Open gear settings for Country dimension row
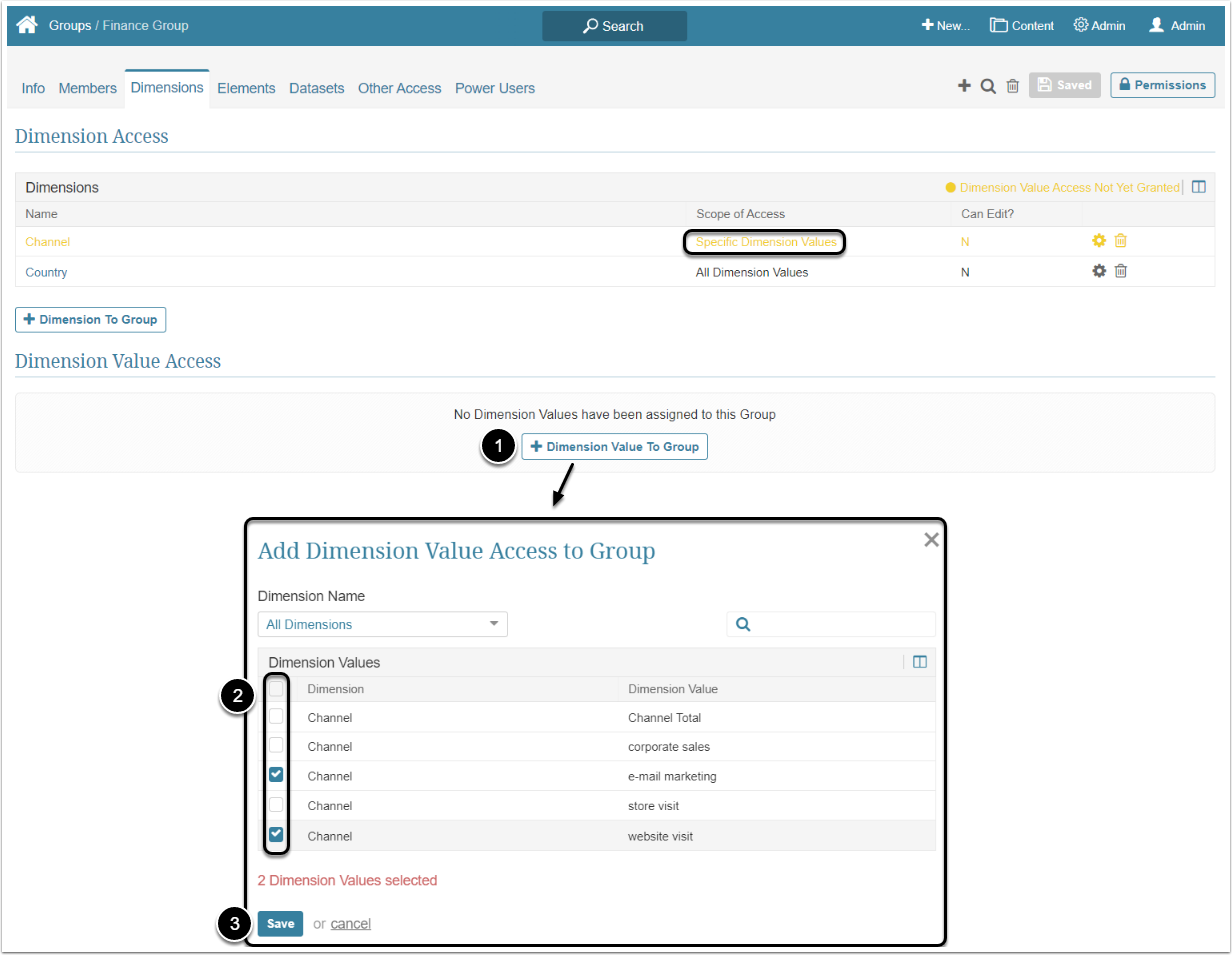 [1099, 271]
